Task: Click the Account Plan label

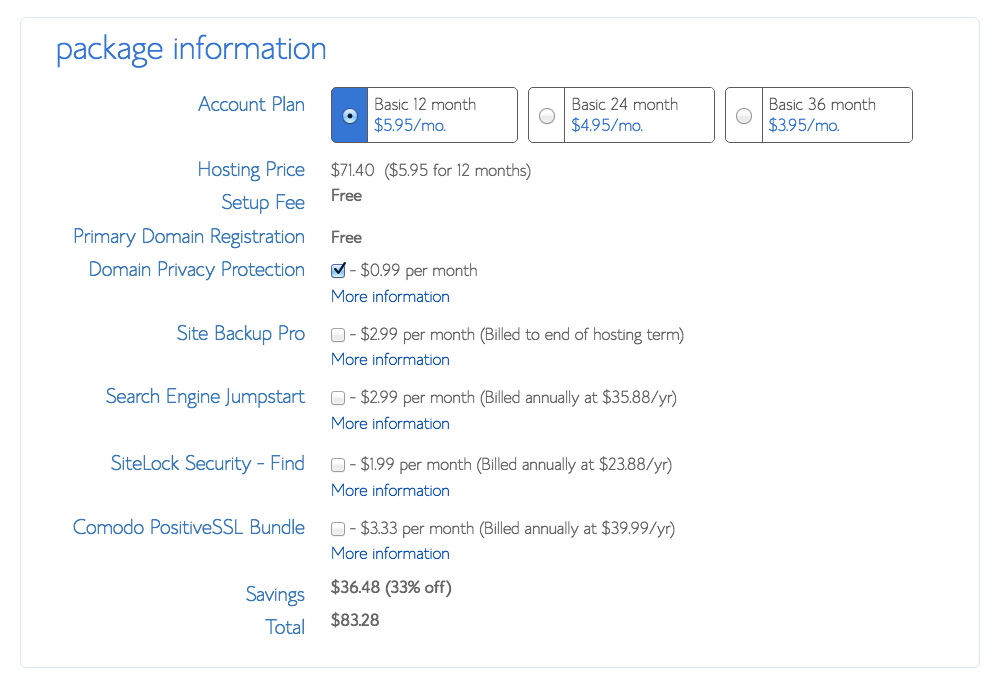Action: point(251,104)
